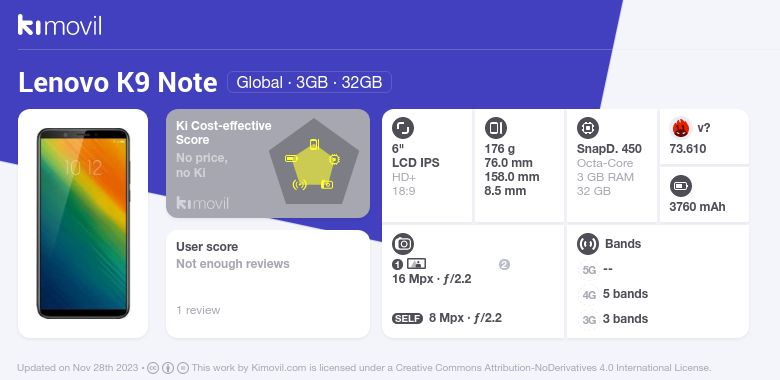Click the battery capacity icon
780x380 pixels.
pos(681,187)
